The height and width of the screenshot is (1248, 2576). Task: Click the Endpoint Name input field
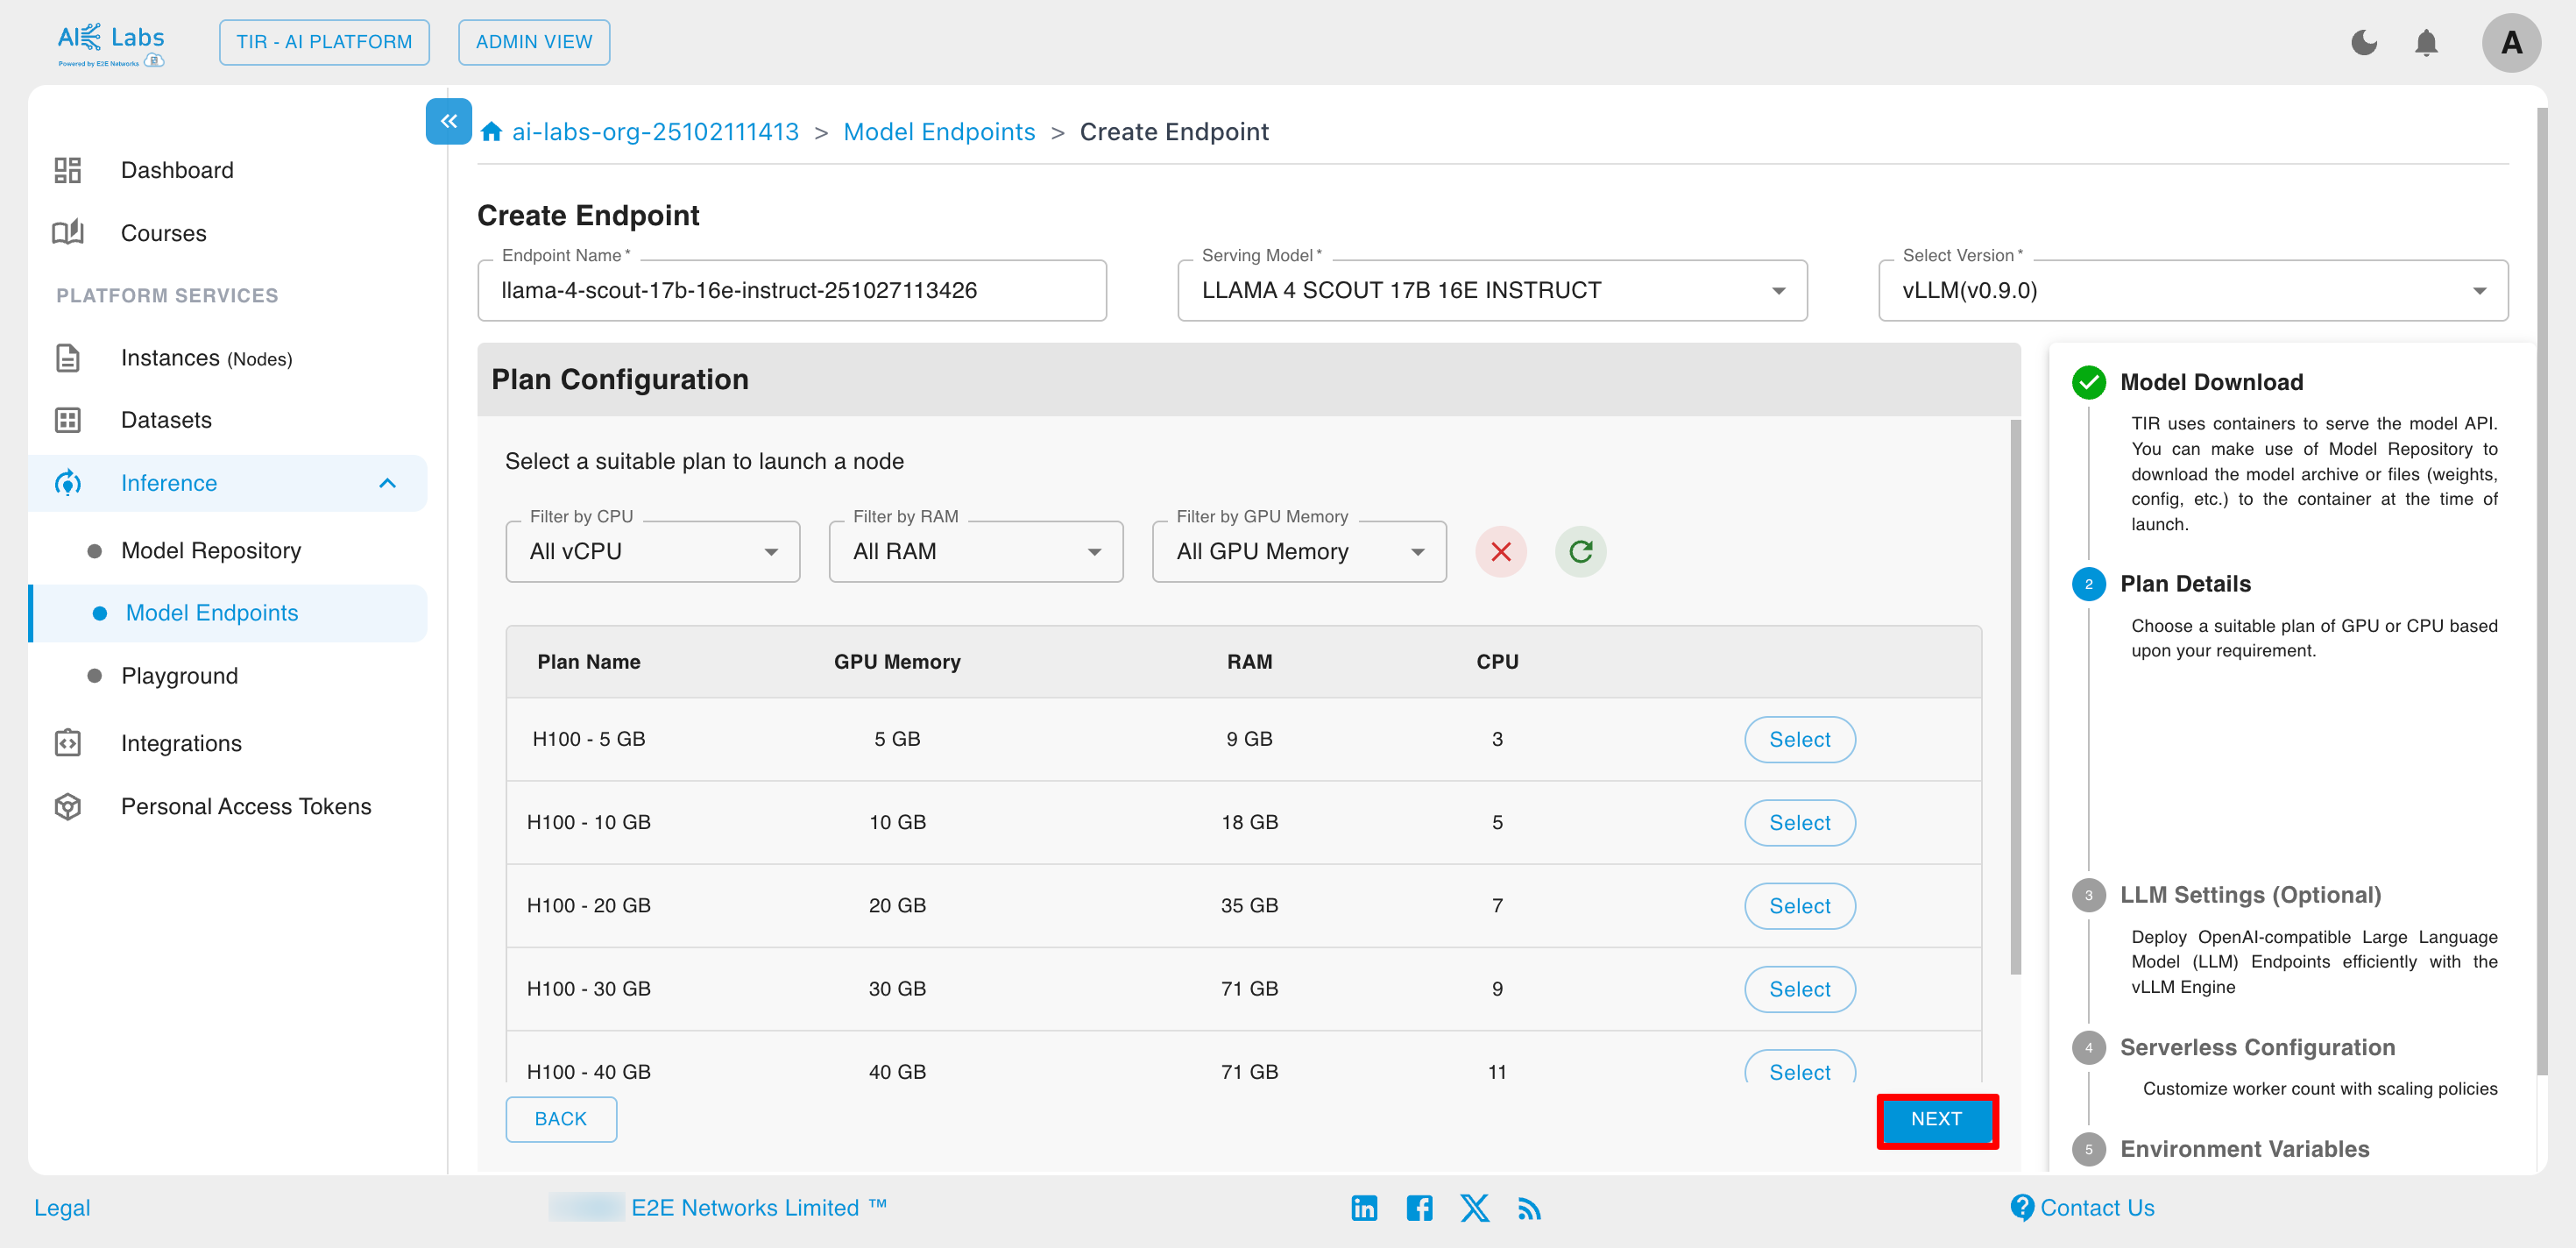coord(792,290)
